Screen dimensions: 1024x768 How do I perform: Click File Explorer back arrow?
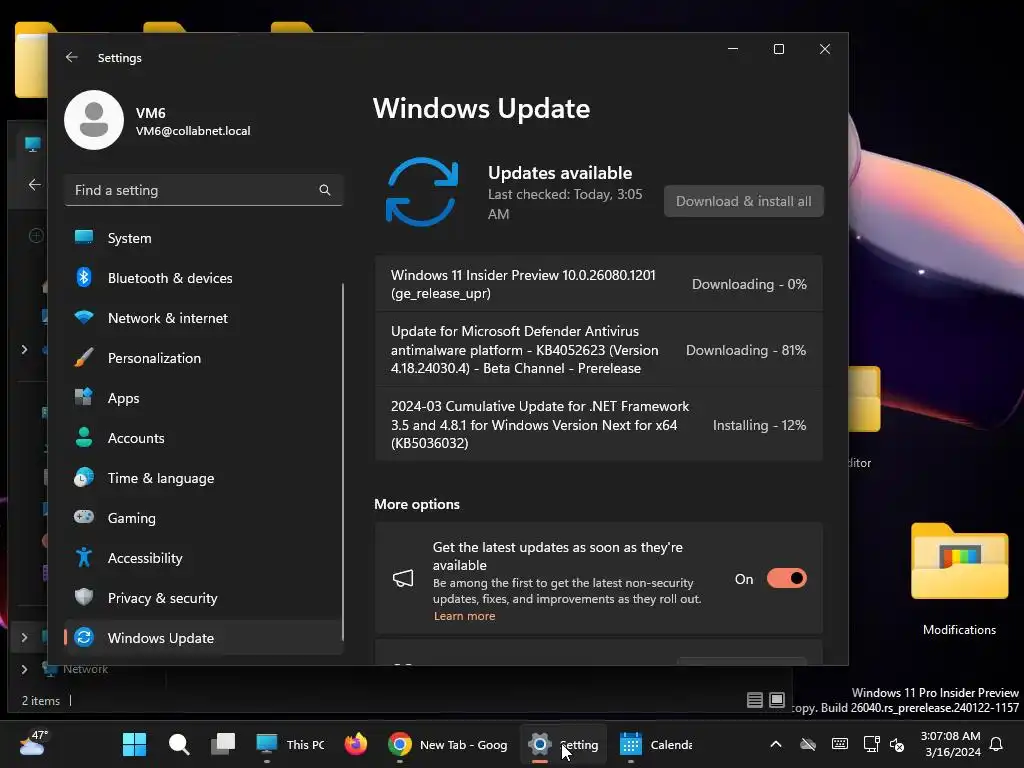point(35,185)
